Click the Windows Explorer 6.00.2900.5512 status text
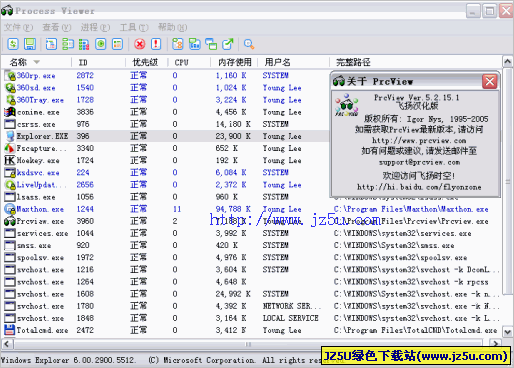 (x=68, y=360)
